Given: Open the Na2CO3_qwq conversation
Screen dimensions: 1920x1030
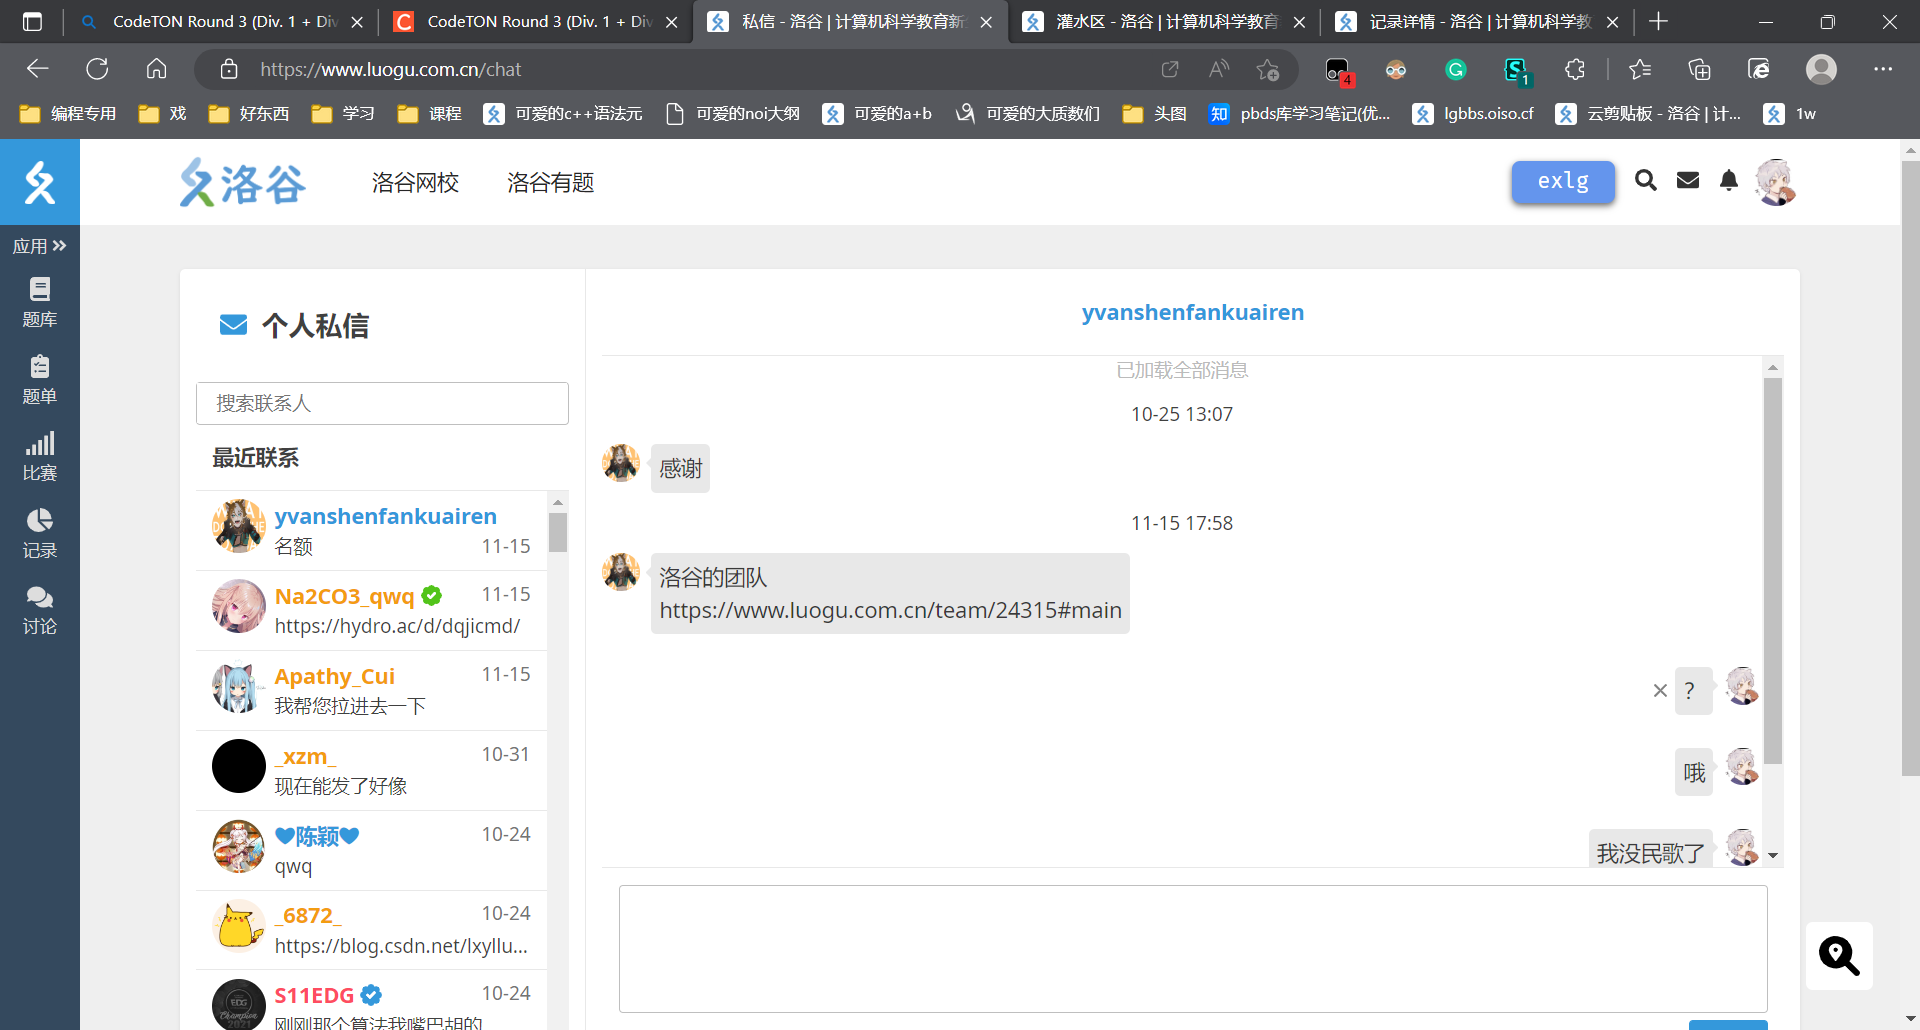Looking at the screenshot, I should point(372,610).
